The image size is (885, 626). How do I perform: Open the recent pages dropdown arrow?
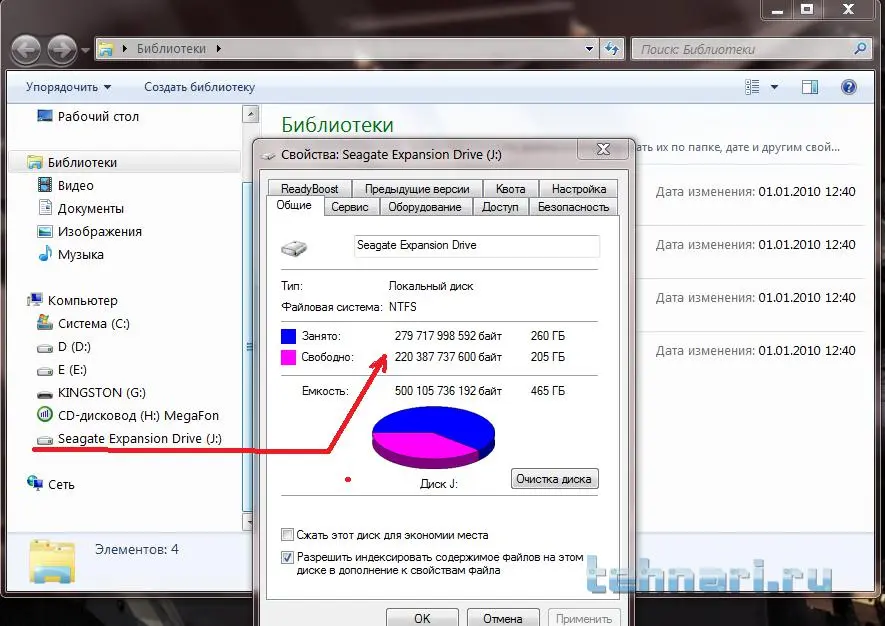coord(85,50)
